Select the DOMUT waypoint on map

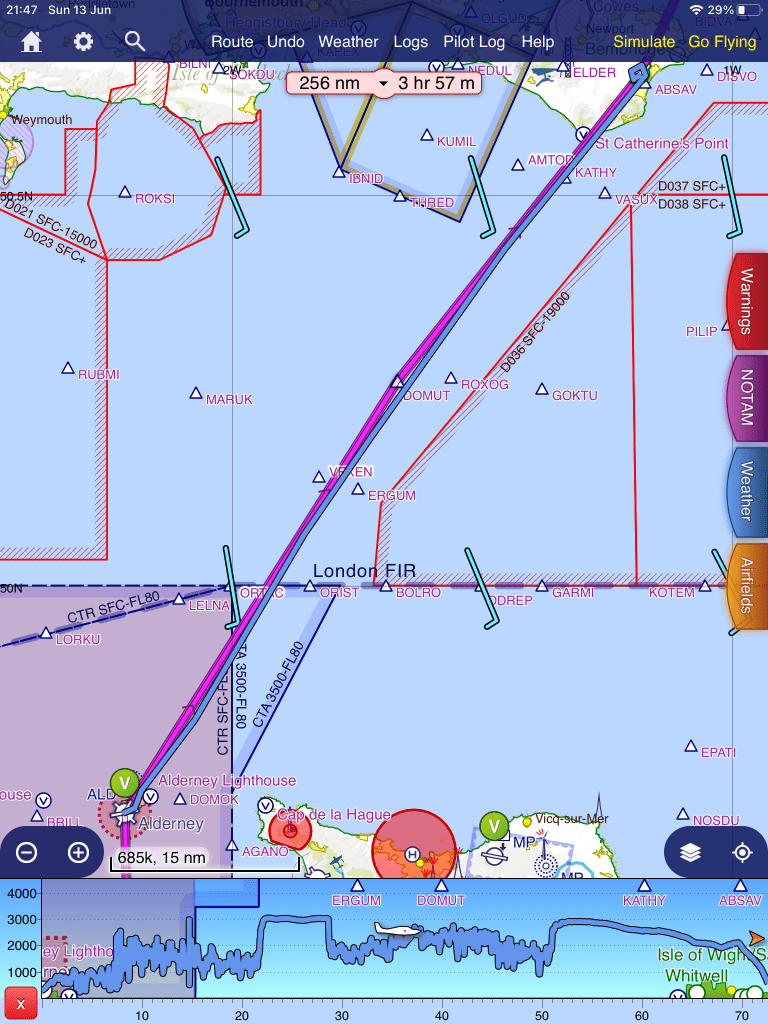(397, 381)
